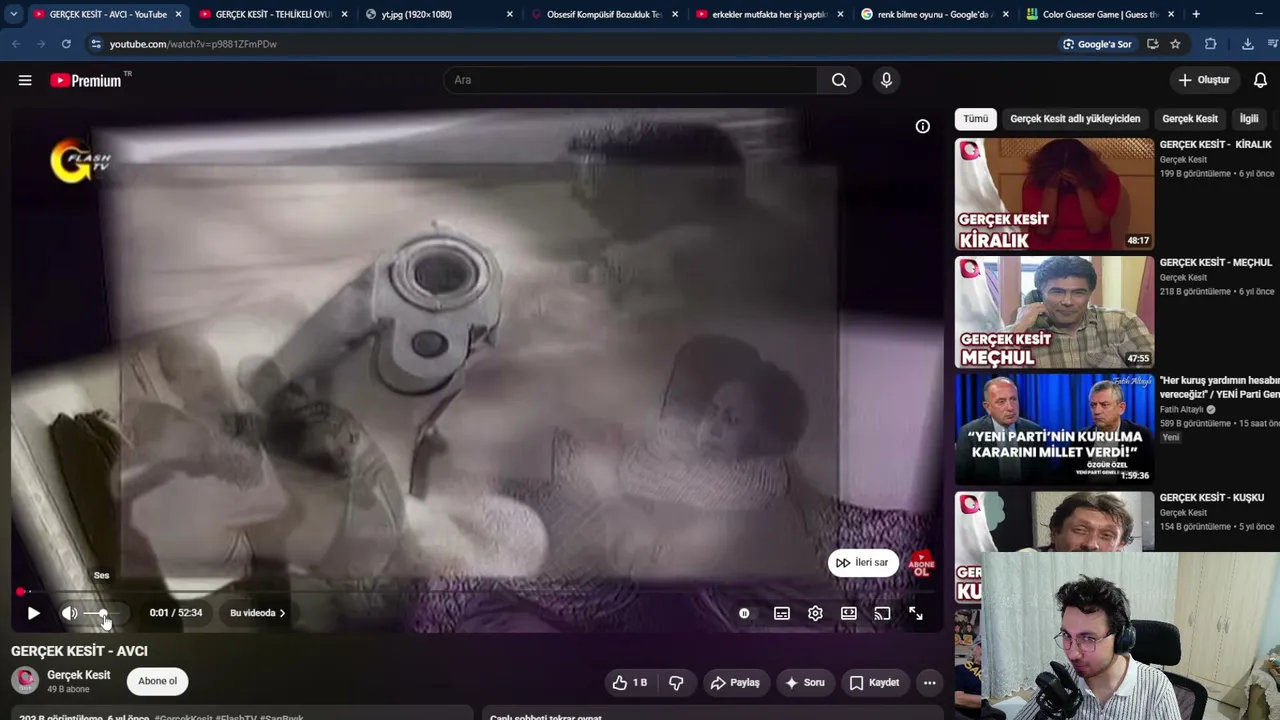Viewport: 1280px width, 720px height.
Task: Dislike the video
Action: [x=676, y=683]
